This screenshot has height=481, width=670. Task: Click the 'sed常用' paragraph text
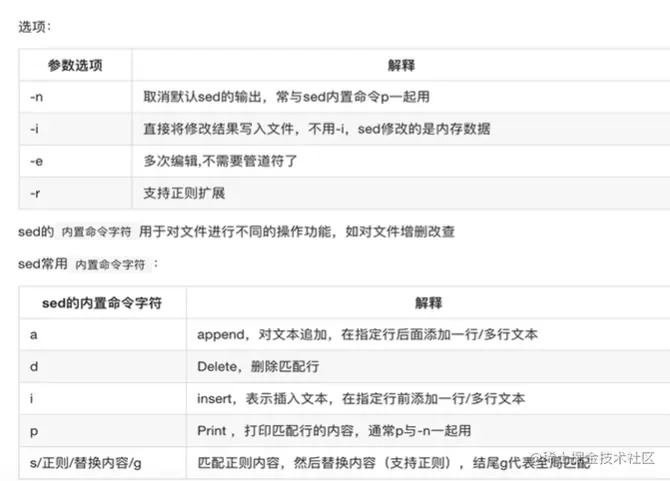click(43, 264)
